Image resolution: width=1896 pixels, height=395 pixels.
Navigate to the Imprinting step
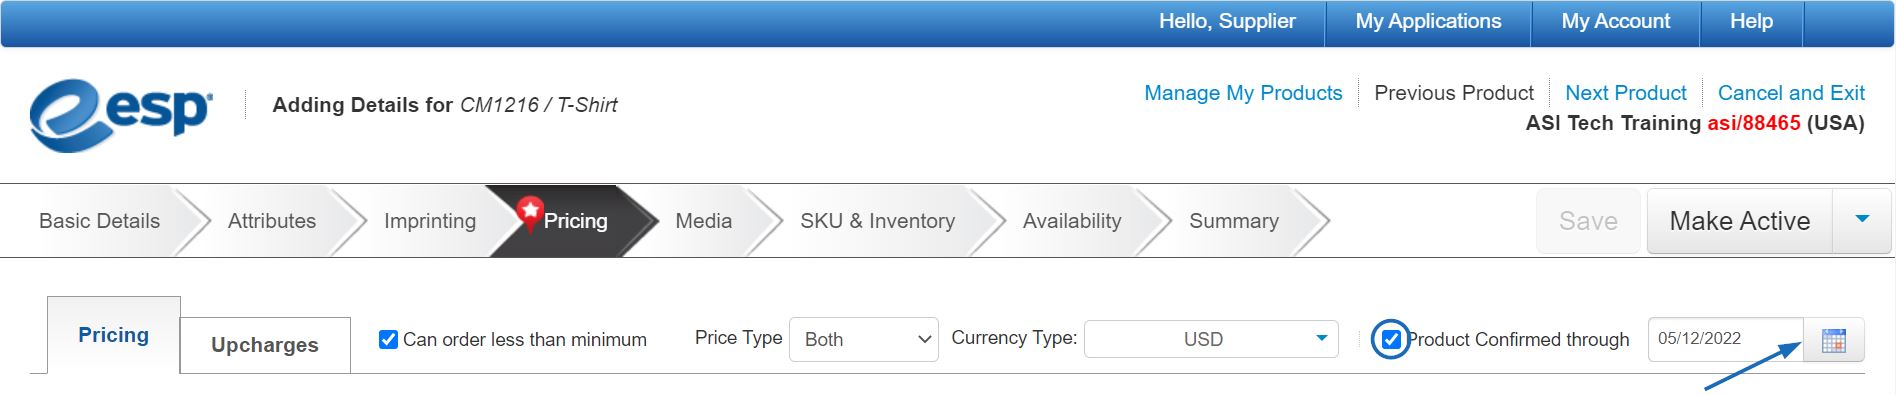pyautogui.click(x=430, y=221)
